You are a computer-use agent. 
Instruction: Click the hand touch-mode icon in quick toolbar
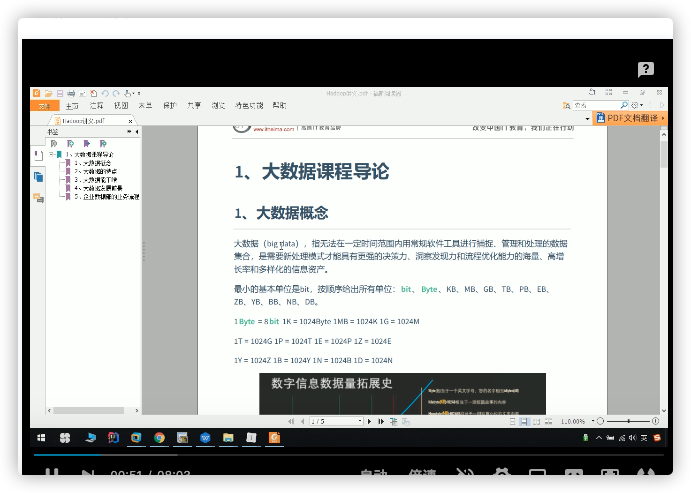[128, 93]
